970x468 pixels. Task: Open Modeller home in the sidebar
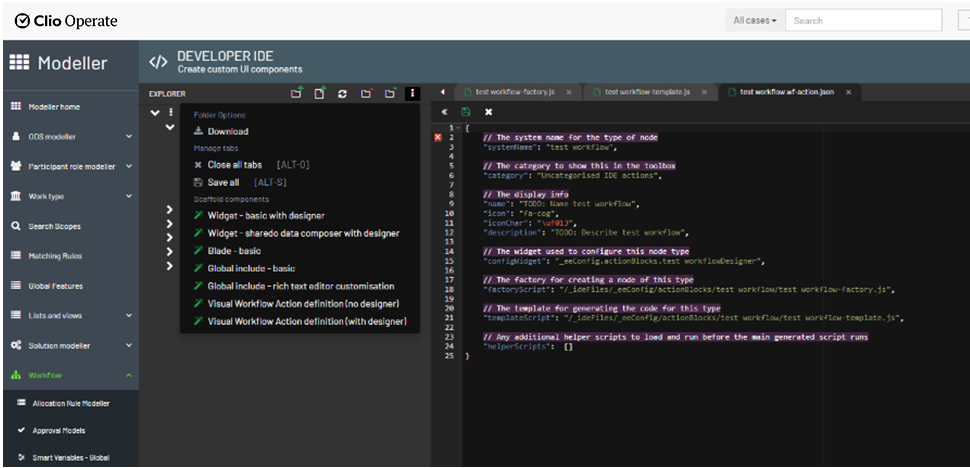54,107
